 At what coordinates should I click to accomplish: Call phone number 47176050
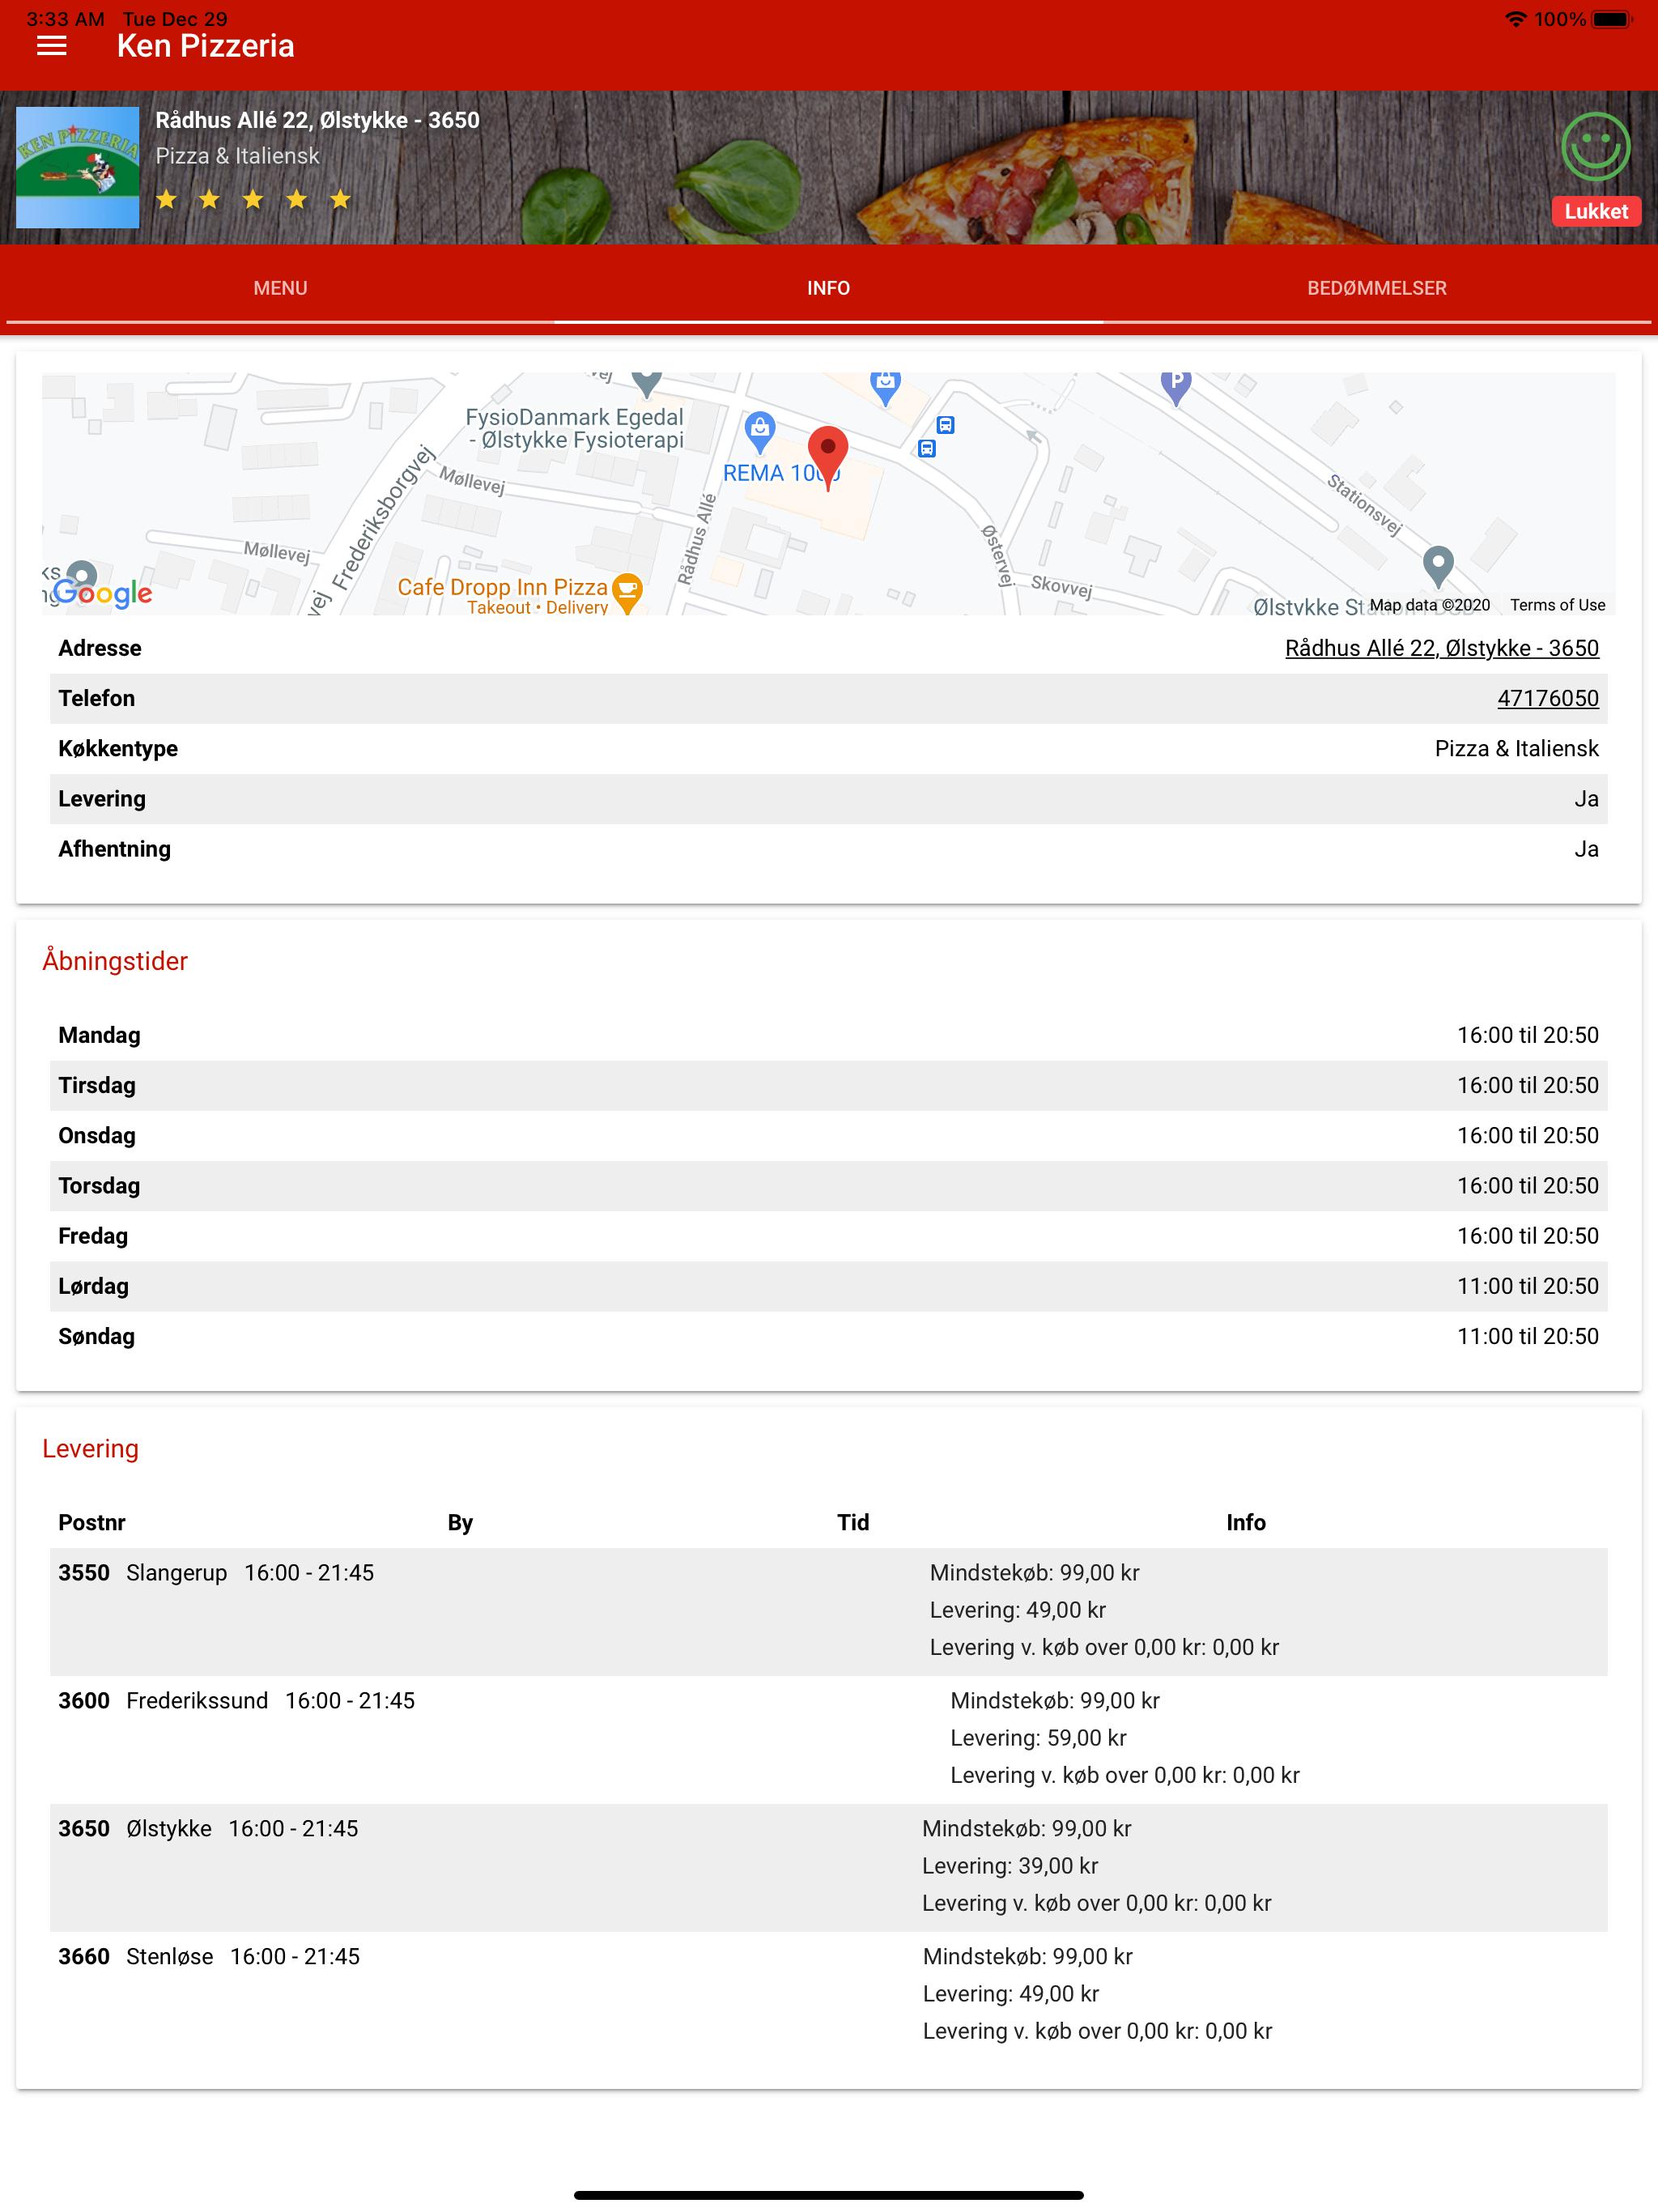(x=1547, y=698)
